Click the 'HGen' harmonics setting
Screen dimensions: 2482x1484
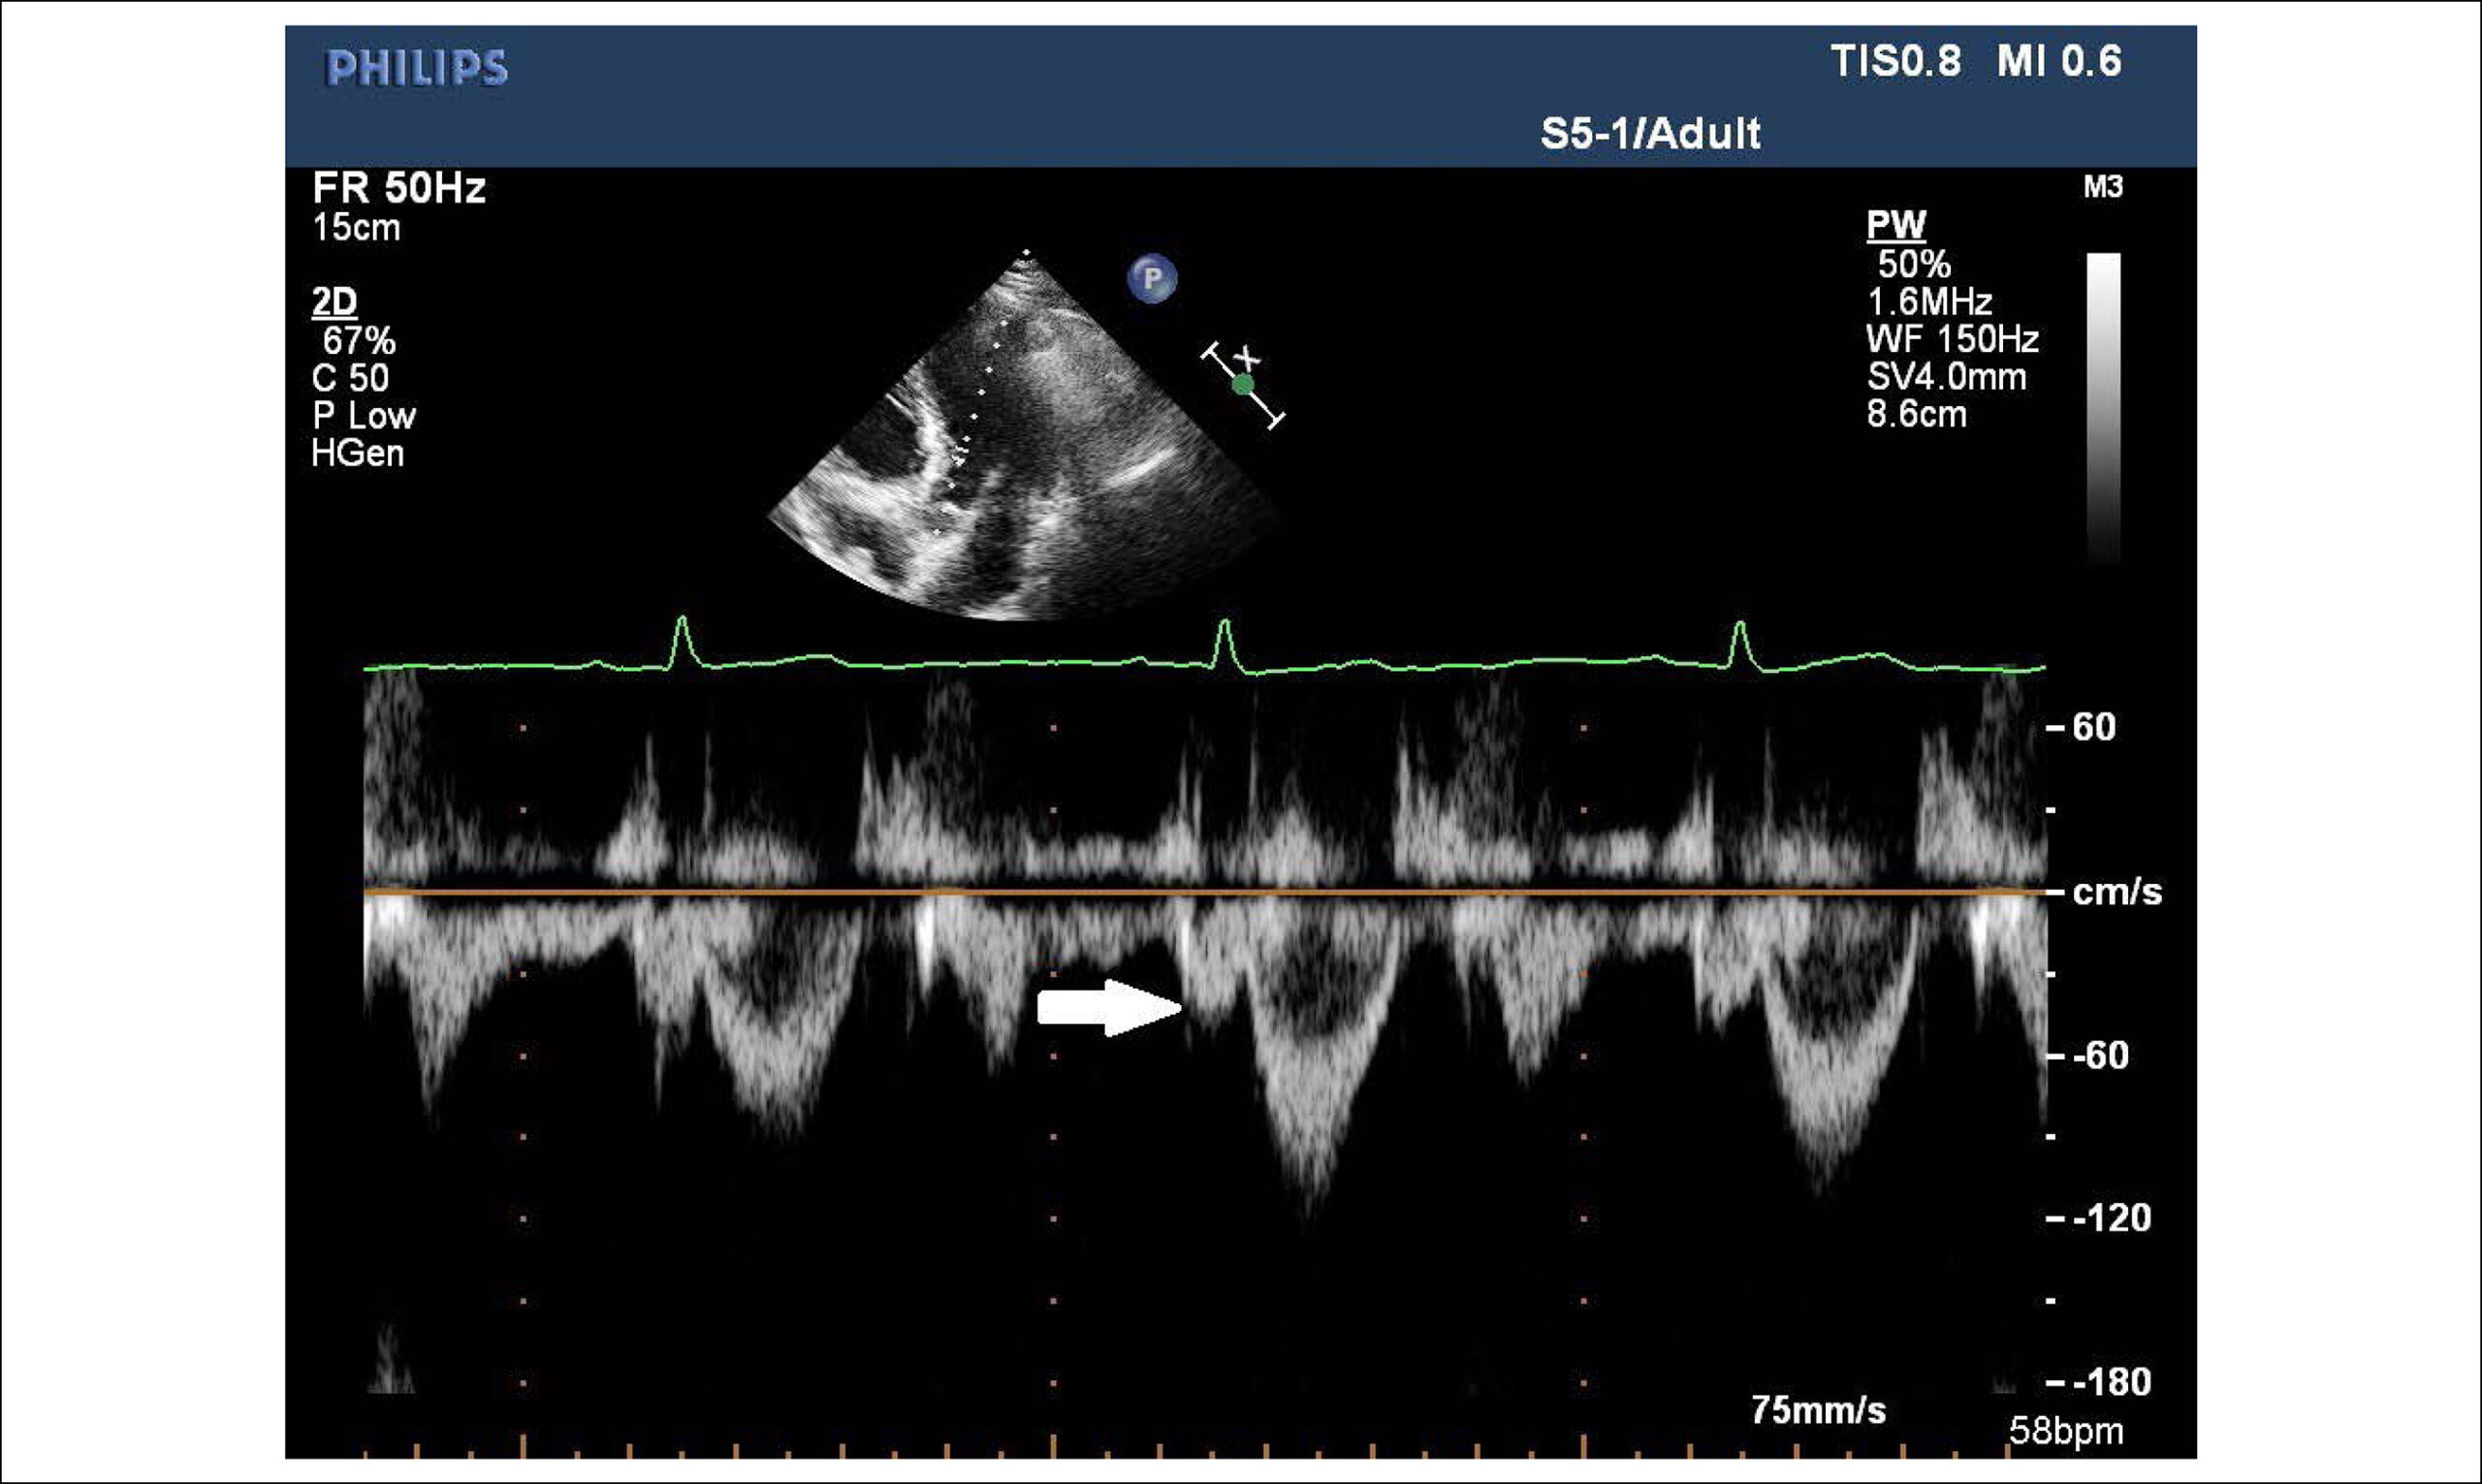point(358,454)
